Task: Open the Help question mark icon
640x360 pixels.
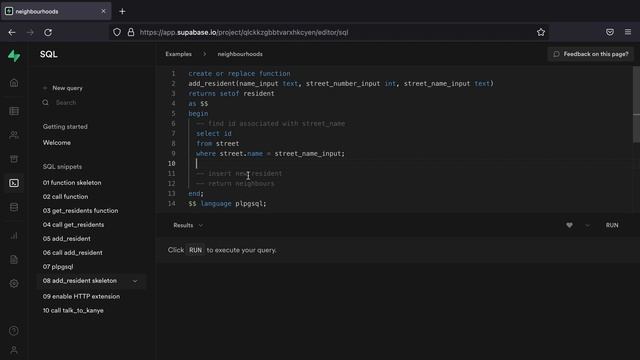Action: [14, 331]
